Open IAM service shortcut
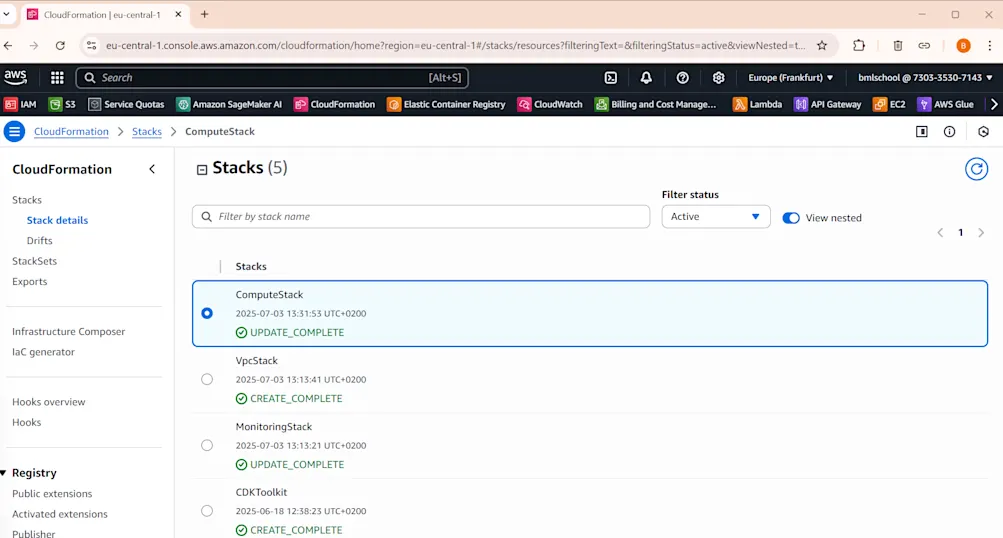This screenshot has height=538, width=1003. click(x=20, y=104)
